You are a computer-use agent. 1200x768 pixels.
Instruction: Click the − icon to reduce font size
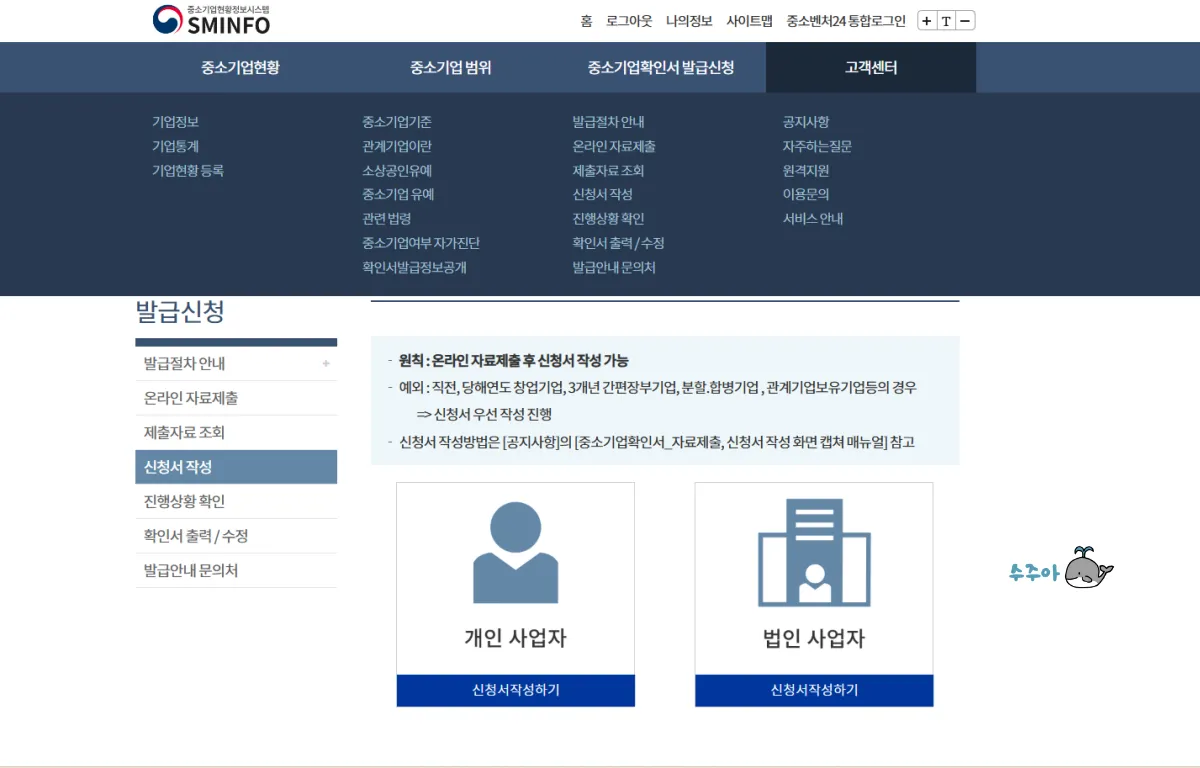(966, 19)
